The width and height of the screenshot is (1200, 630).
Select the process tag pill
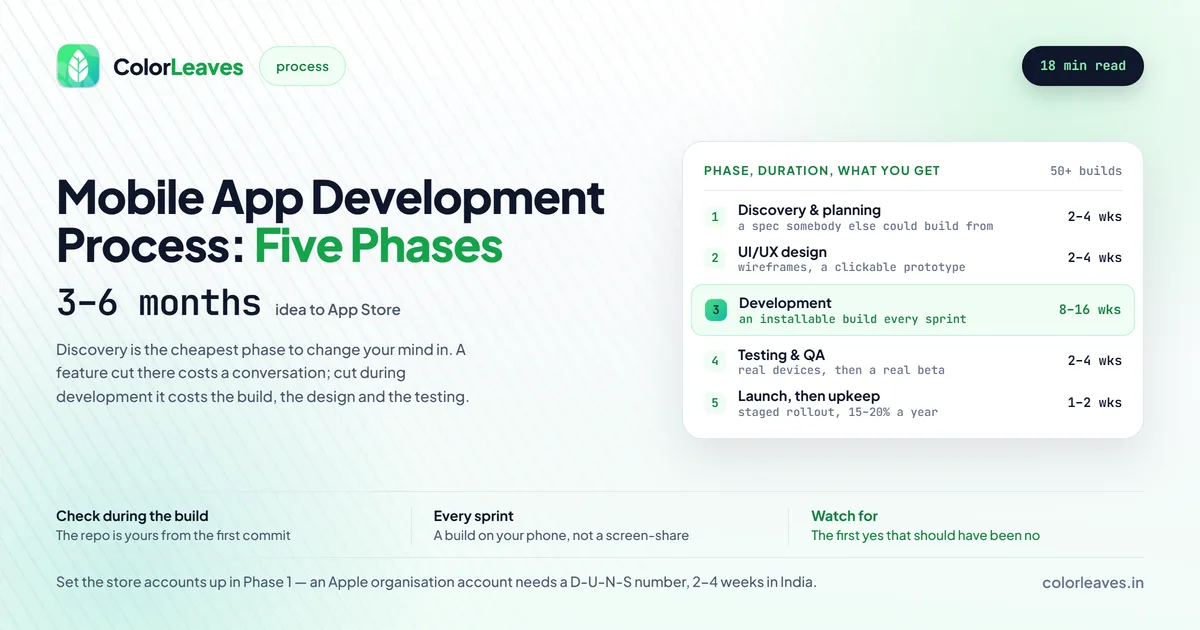tap(302, 66)
